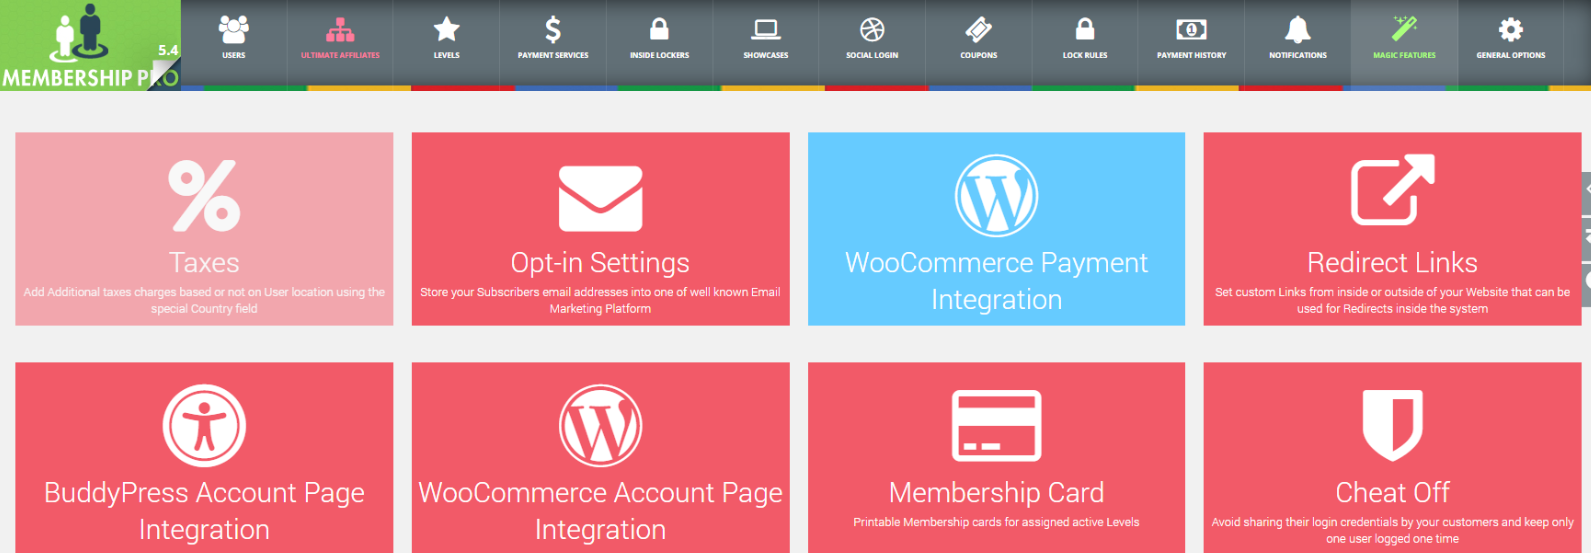The image size is (1591, 553).
Task: Open Payment History money icon
Action: [x=1191, y=30]
